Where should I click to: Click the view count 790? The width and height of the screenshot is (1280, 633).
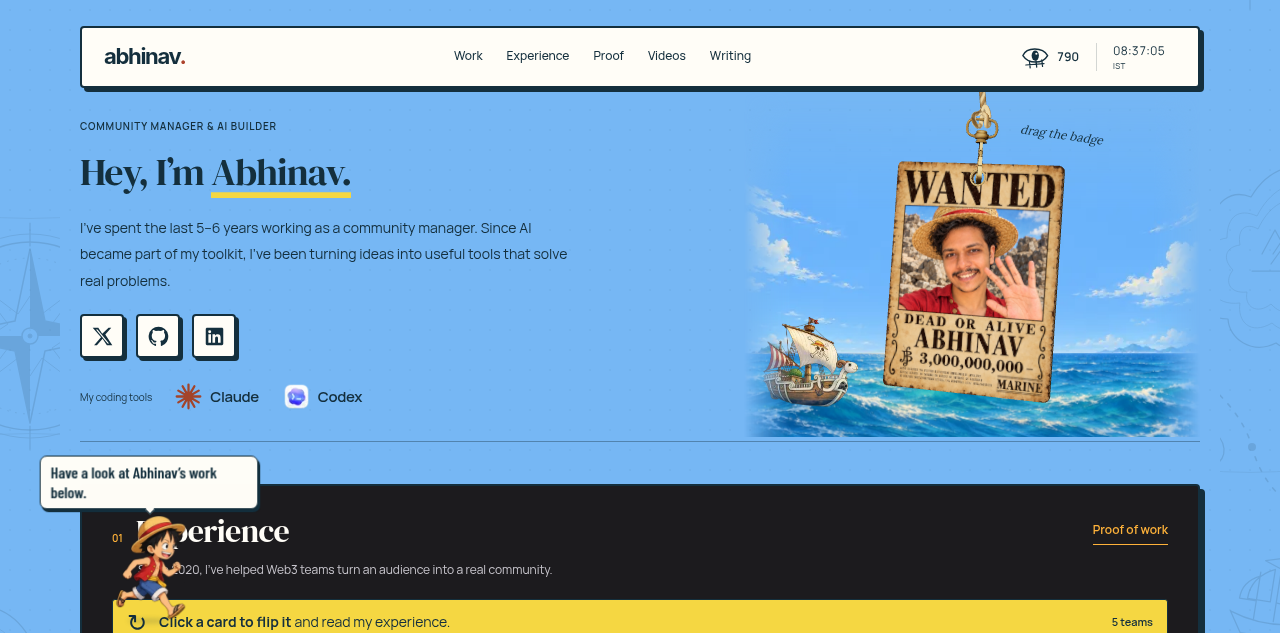pyautogui.click(x=1068, y=57)
